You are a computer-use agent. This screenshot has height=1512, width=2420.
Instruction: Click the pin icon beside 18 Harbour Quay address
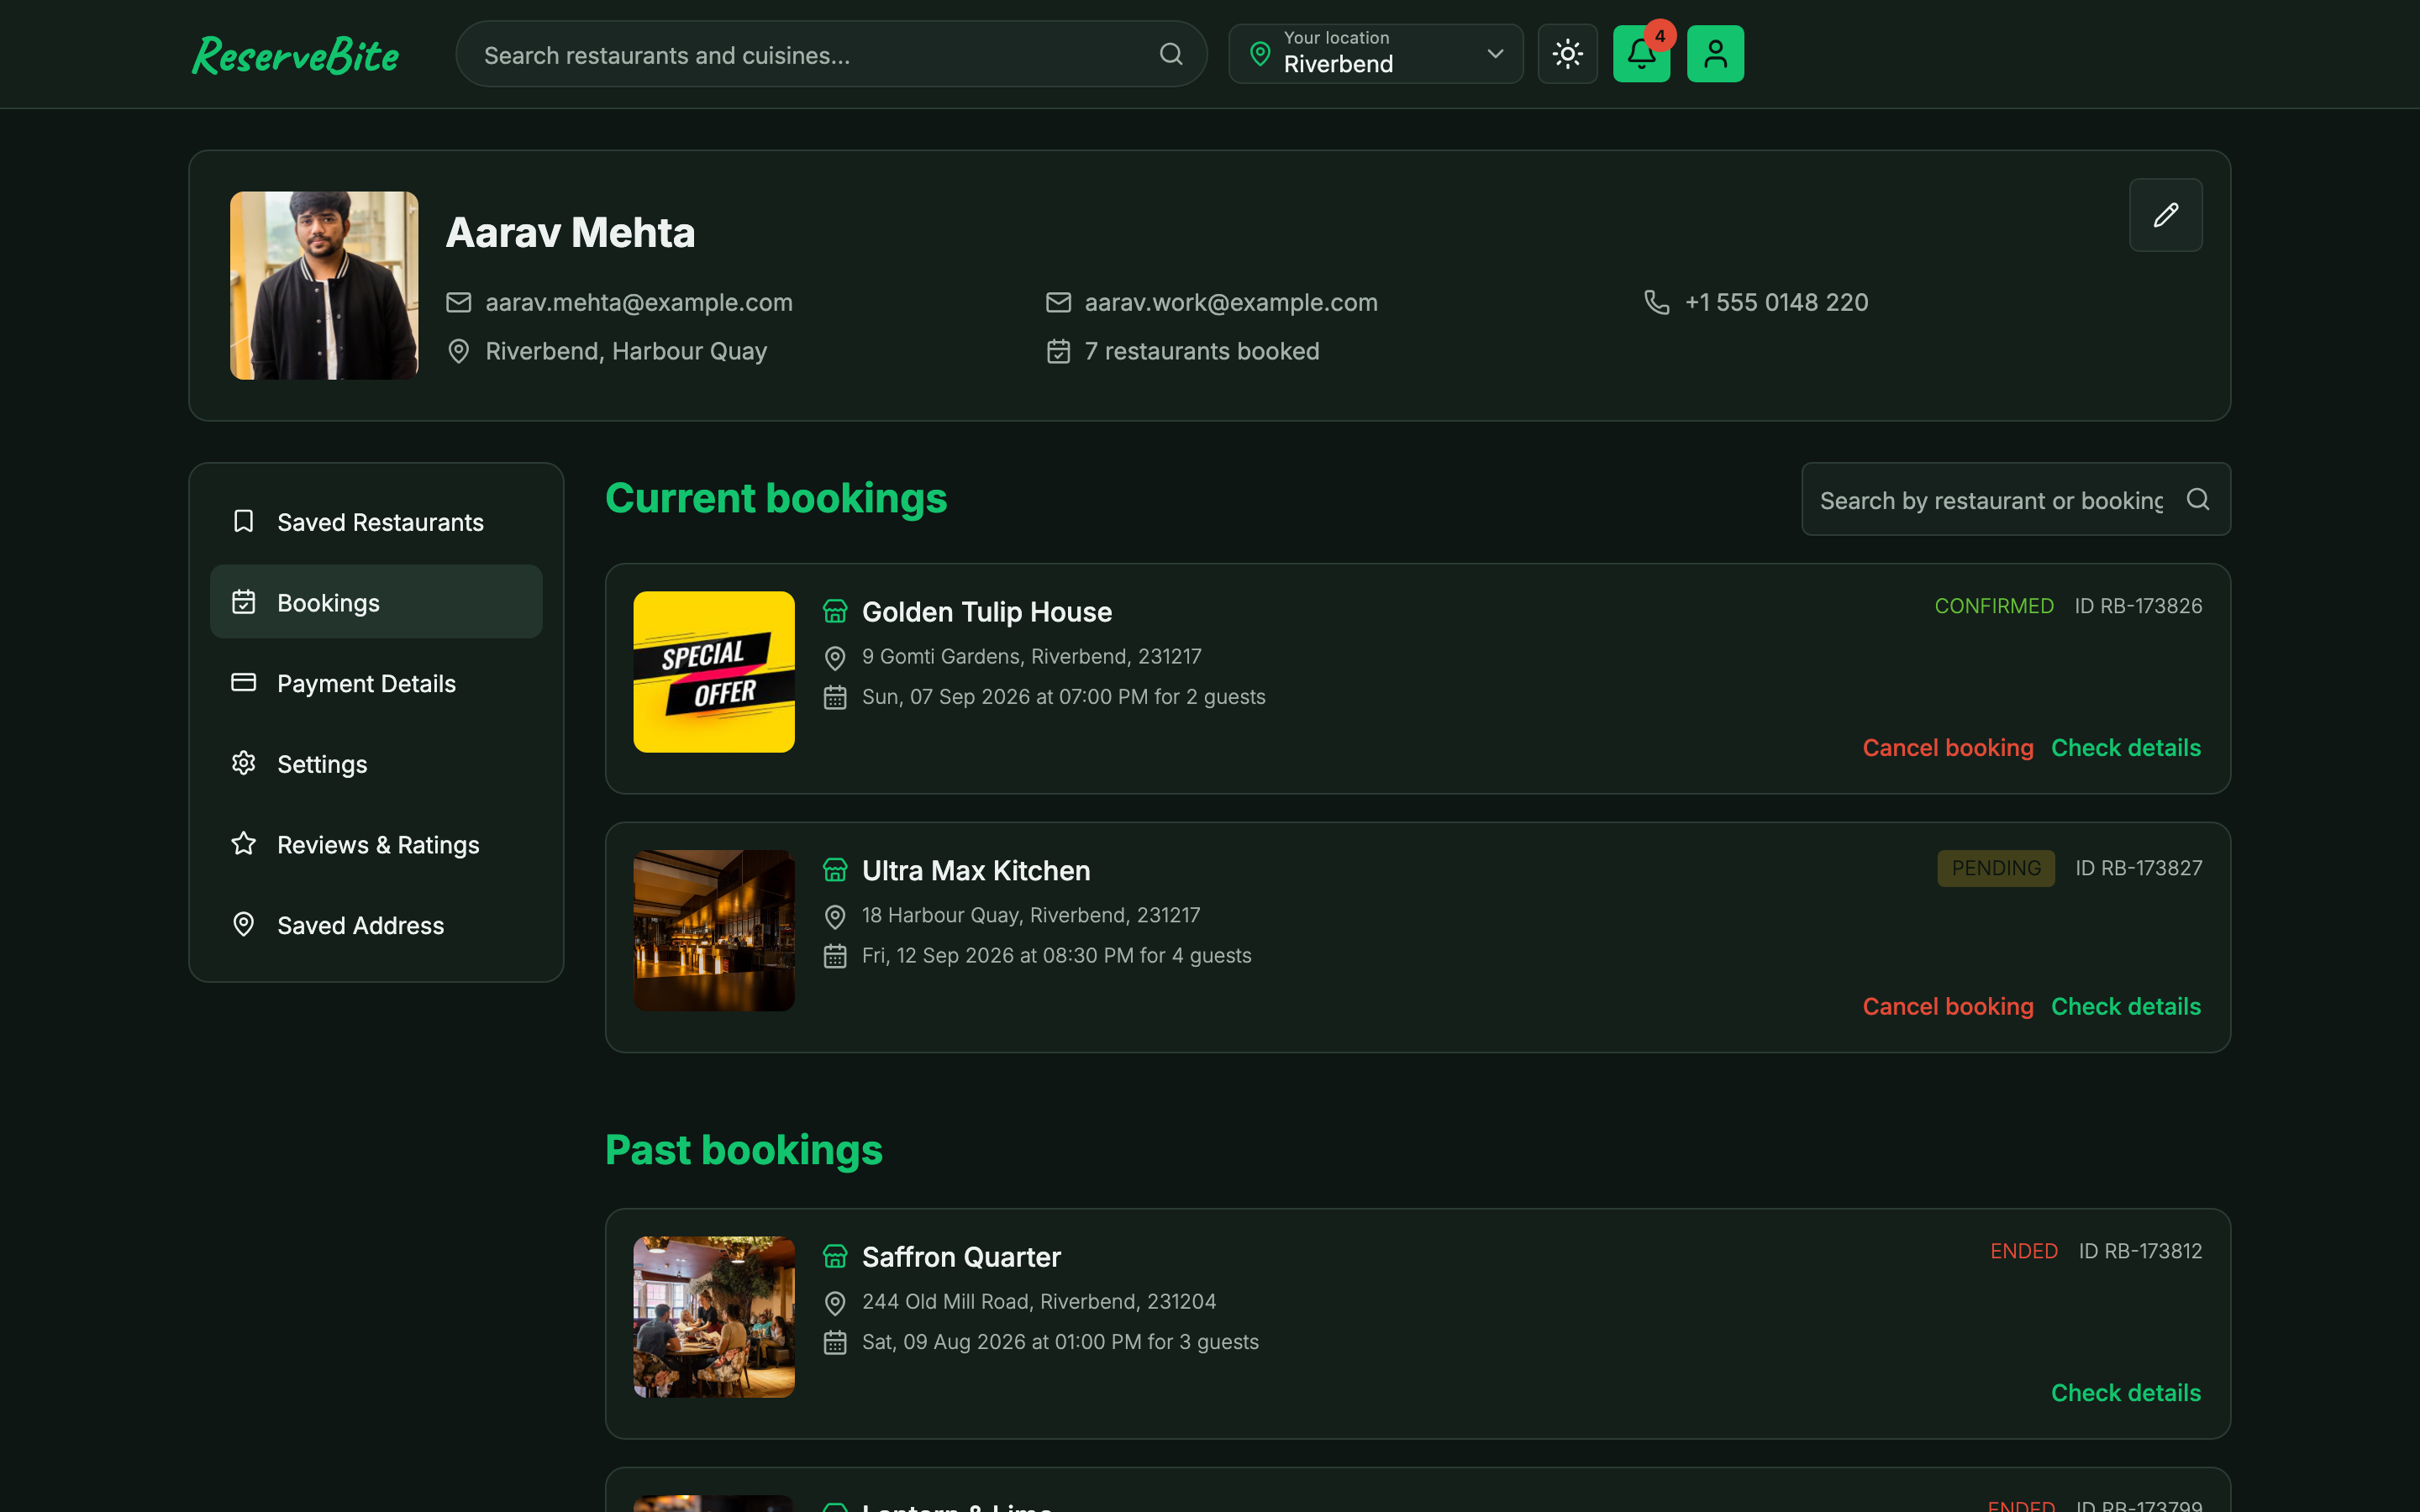click(835, 916)
